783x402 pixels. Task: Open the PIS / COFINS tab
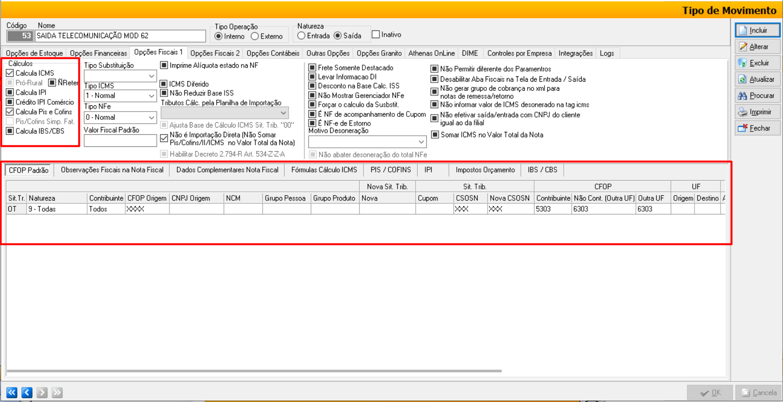tap(390, 170)
